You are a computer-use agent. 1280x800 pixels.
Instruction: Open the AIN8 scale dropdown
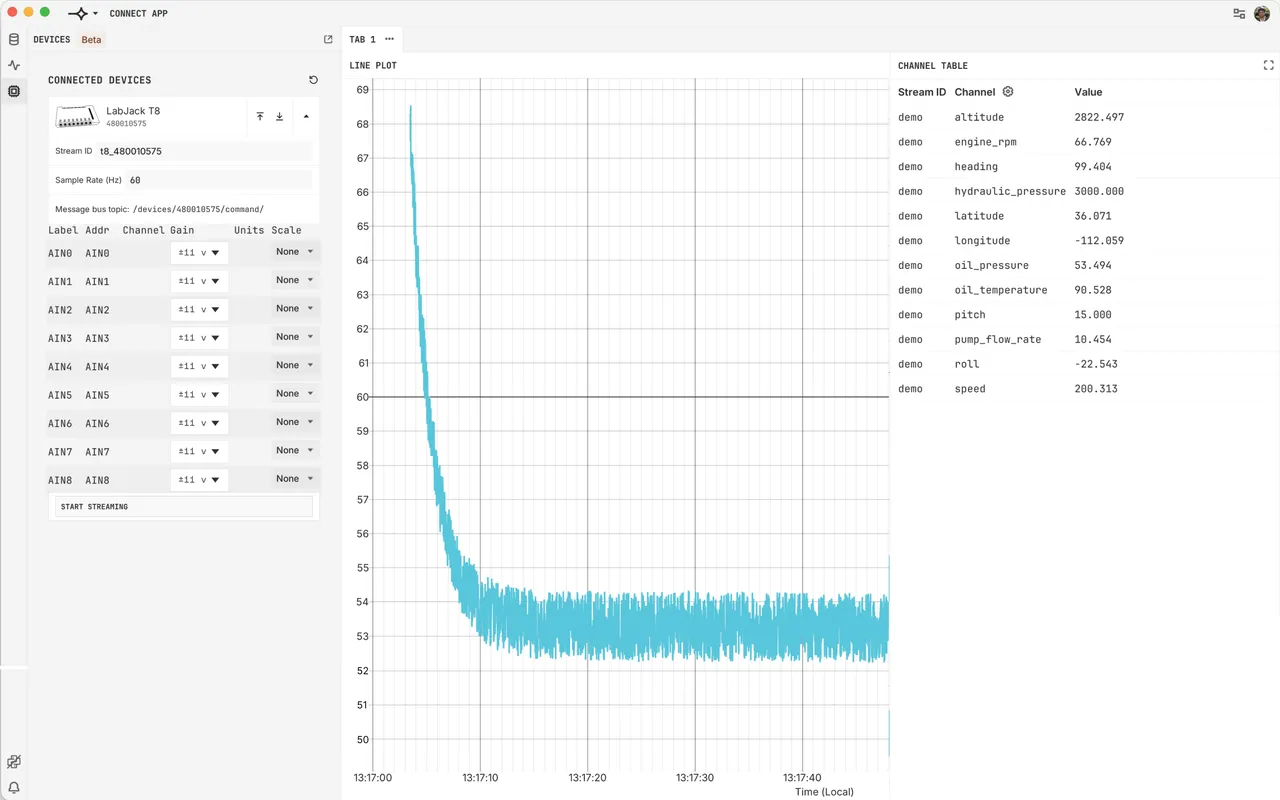pos(295,479)
